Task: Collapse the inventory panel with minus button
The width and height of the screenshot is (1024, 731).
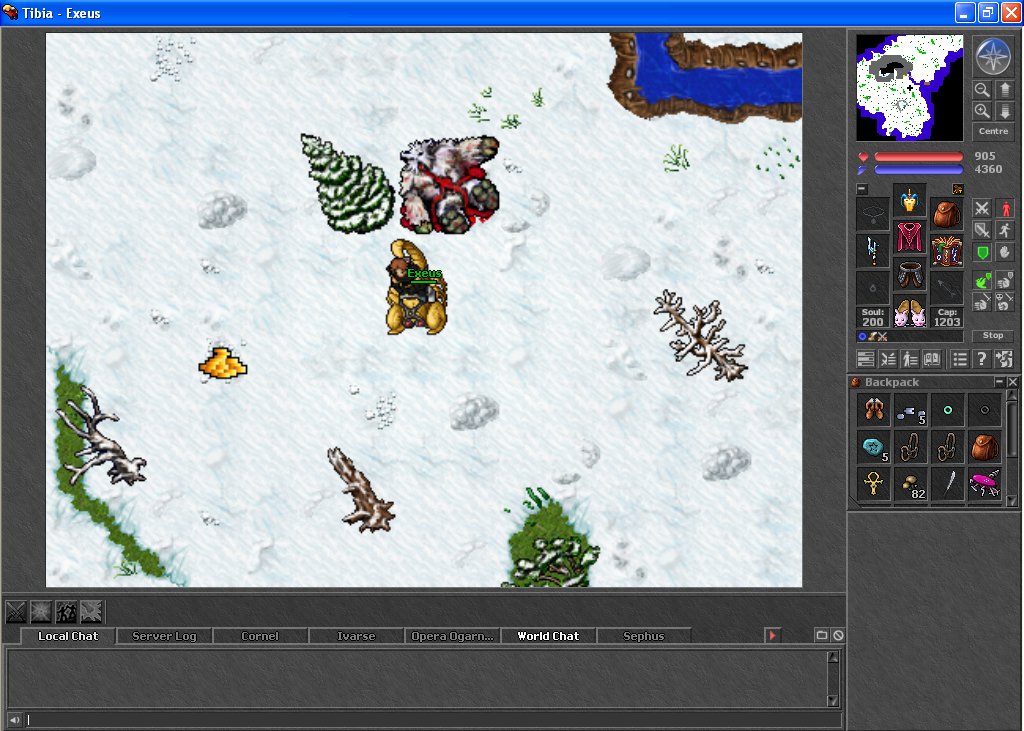Action: point(862,189)
